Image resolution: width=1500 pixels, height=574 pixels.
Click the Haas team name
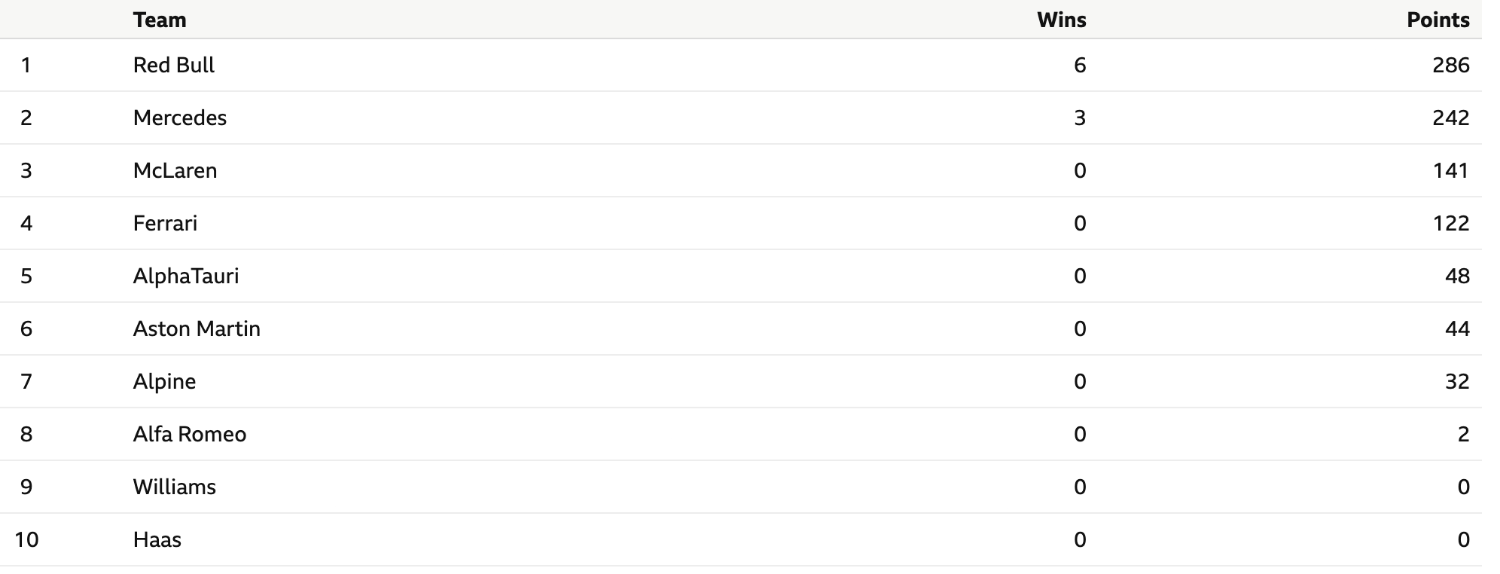pyautogui.click(x=157, y=541)
